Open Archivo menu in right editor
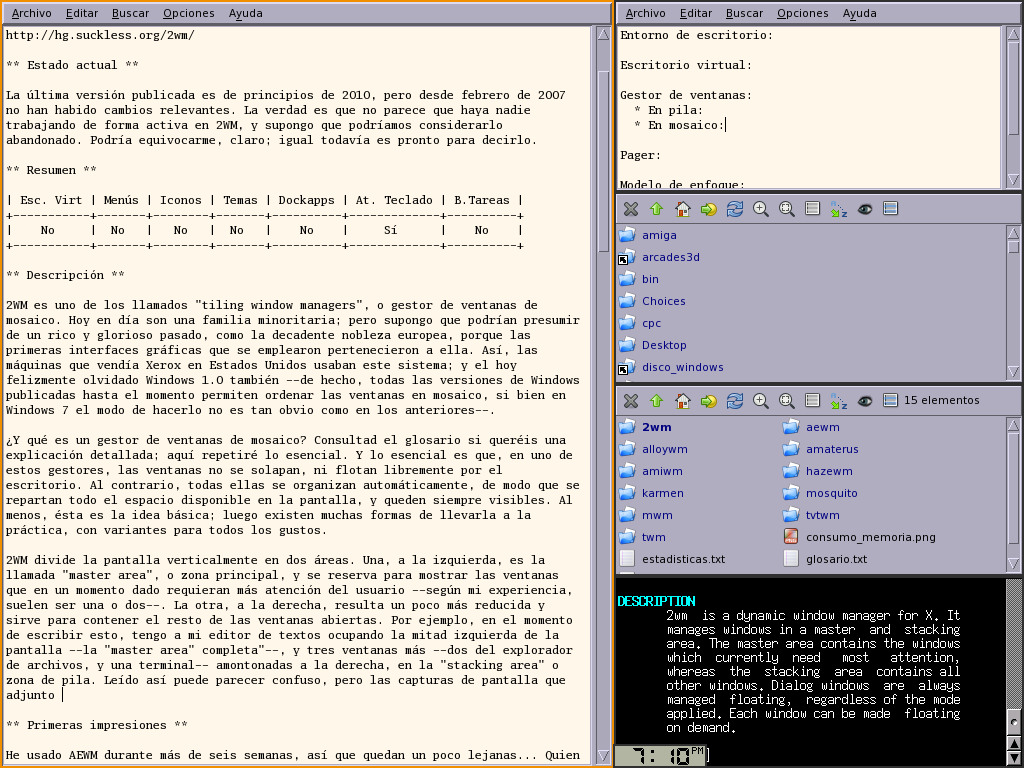 point(645,13)
